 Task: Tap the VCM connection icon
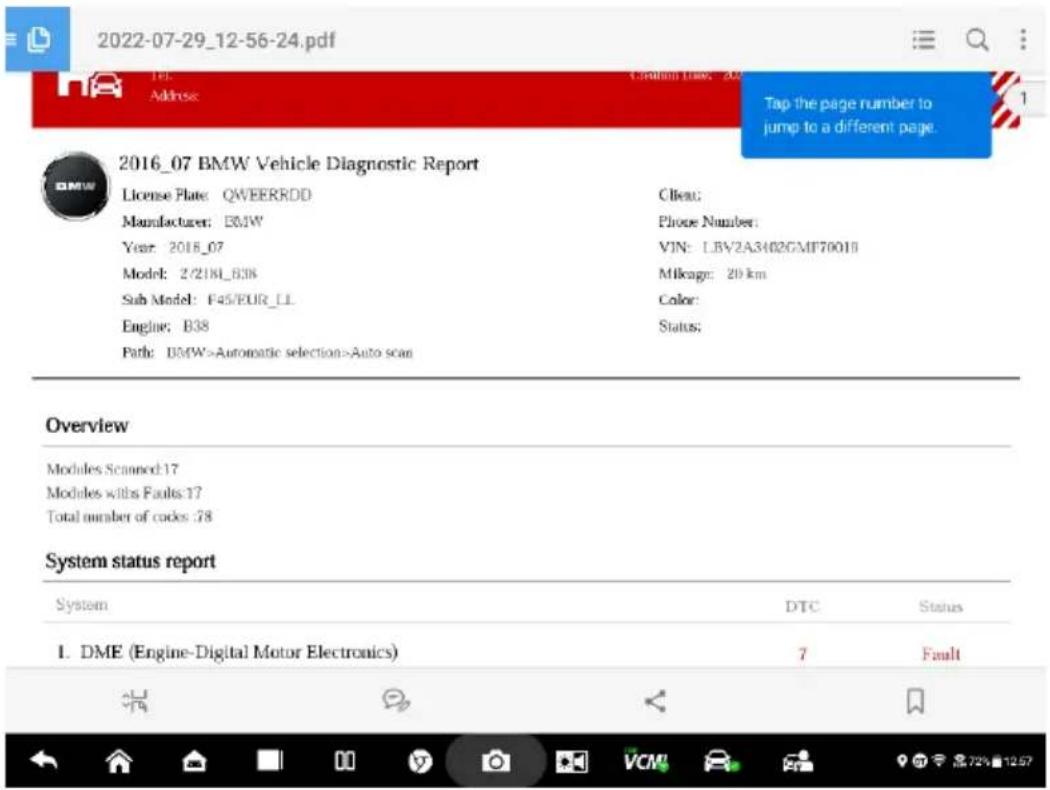(x=646, y=761)
